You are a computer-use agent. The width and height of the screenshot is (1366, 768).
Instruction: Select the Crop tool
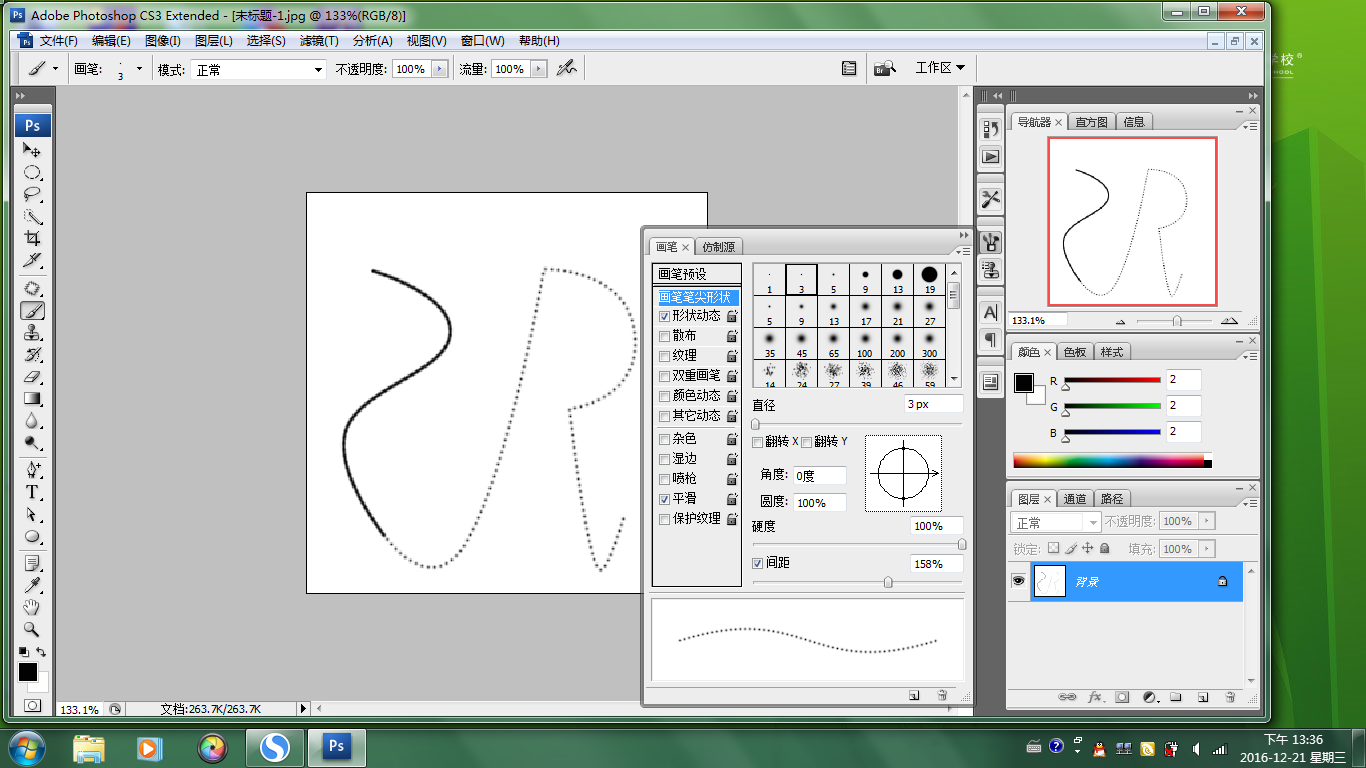[x=33, y=238]
